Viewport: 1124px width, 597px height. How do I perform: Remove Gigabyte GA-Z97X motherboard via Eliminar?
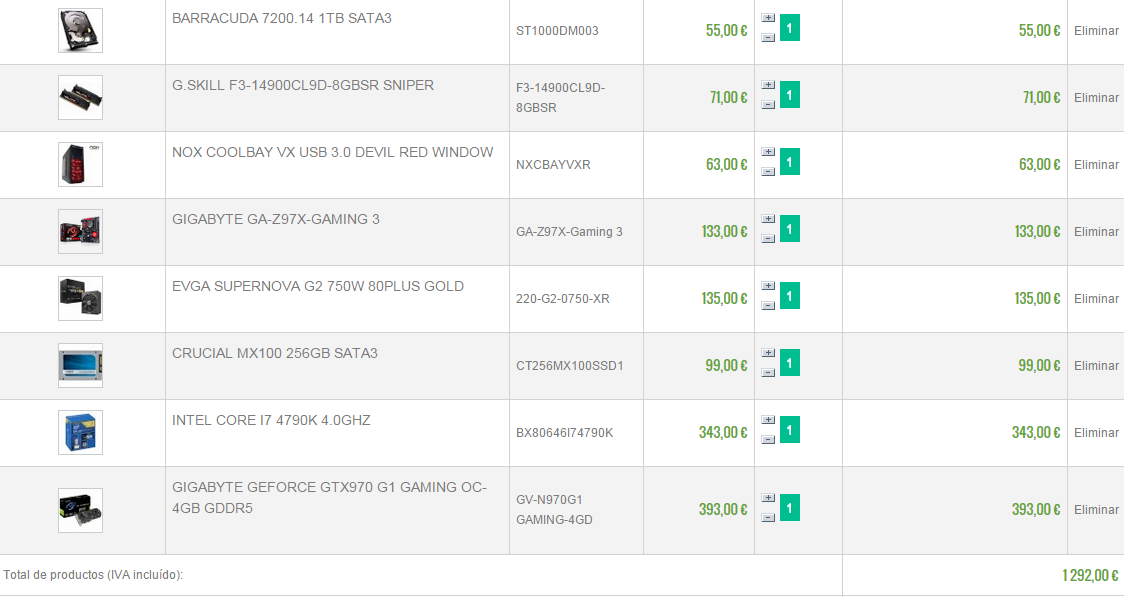coord(1096,231)
